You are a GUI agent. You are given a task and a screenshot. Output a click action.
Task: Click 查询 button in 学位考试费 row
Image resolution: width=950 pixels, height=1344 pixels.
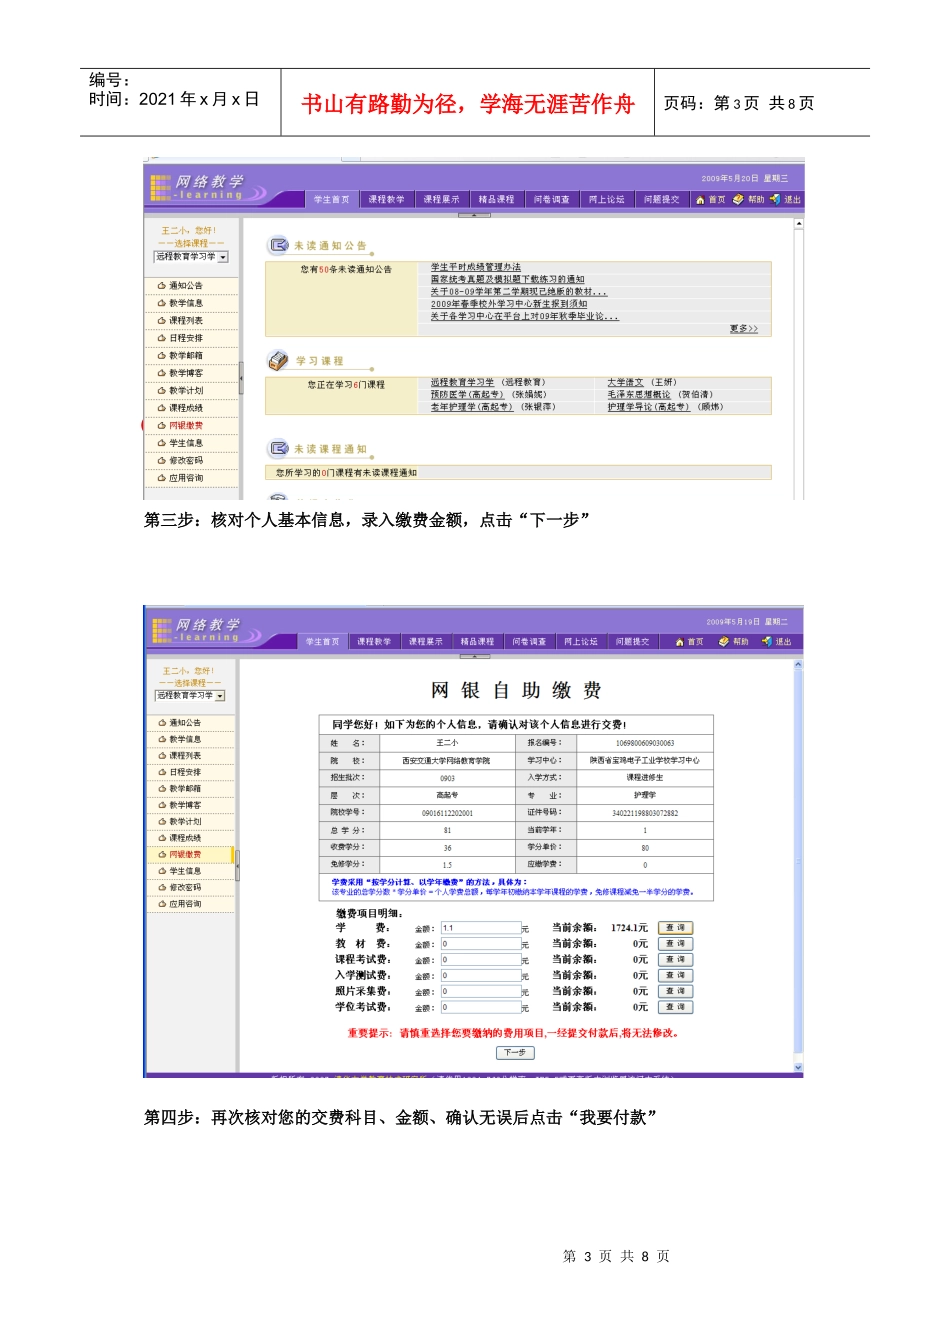tap(676, 1007)
